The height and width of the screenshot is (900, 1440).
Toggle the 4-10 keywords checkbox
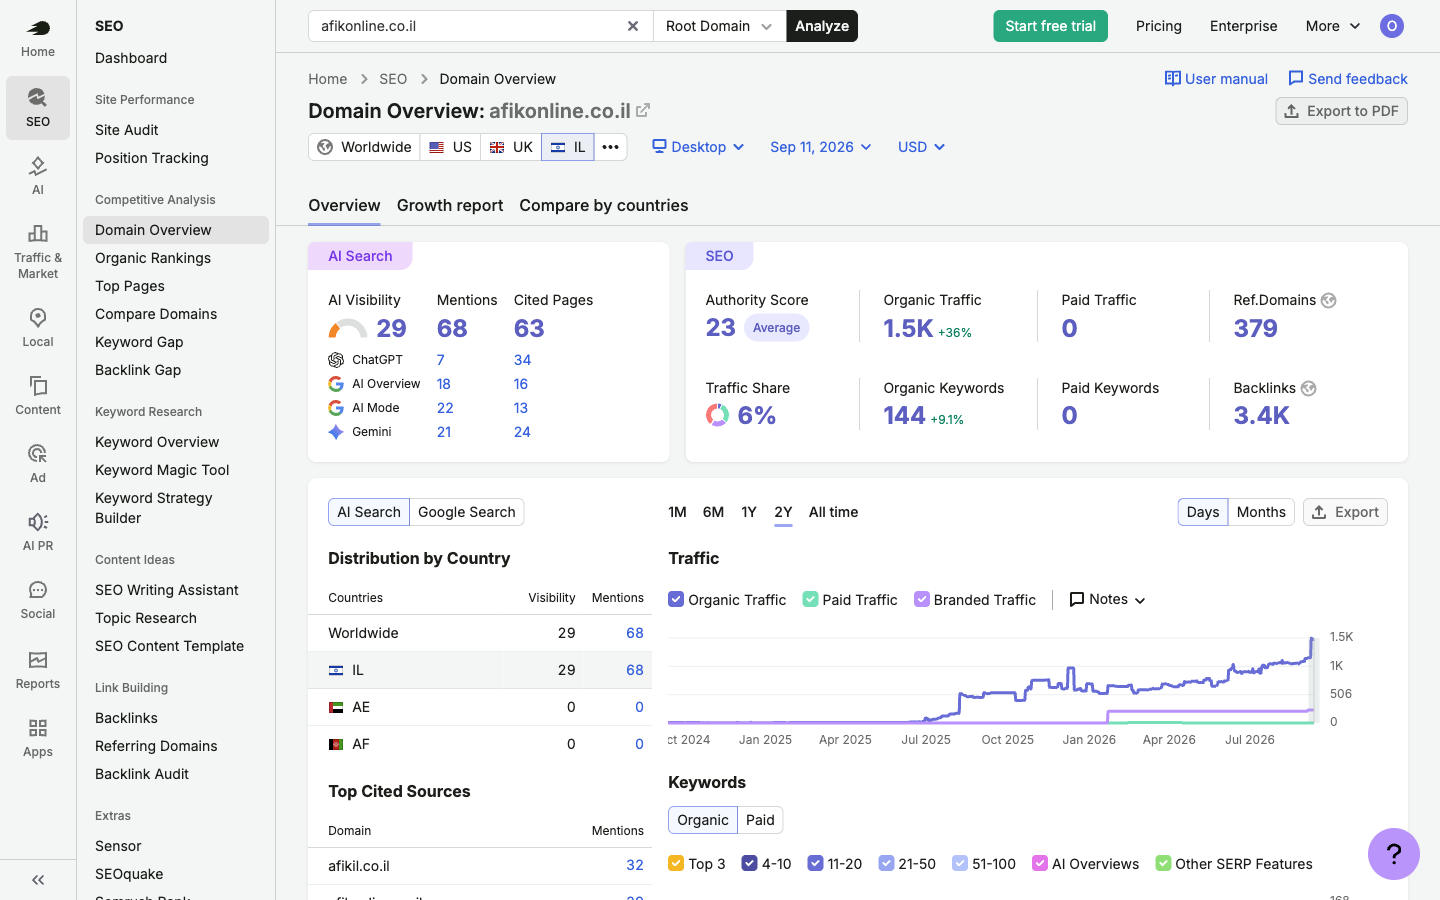750,864
